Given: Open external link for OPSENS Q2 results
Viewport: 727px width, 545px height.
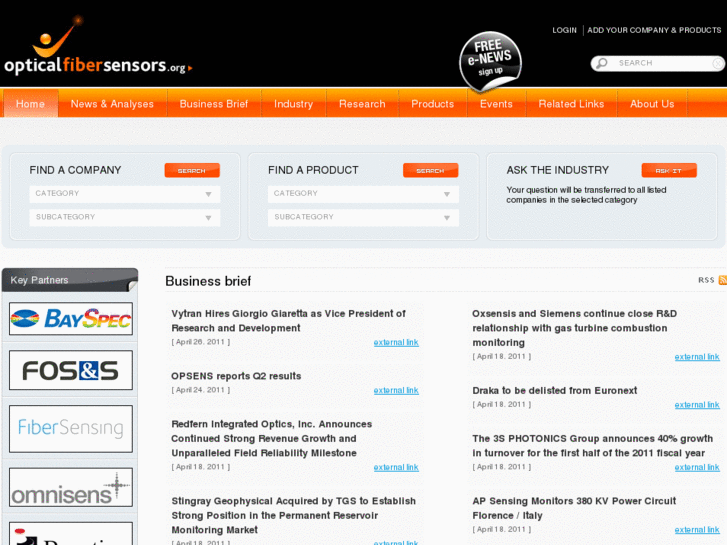Looking at the screenshot, I should tap(396, 391).
